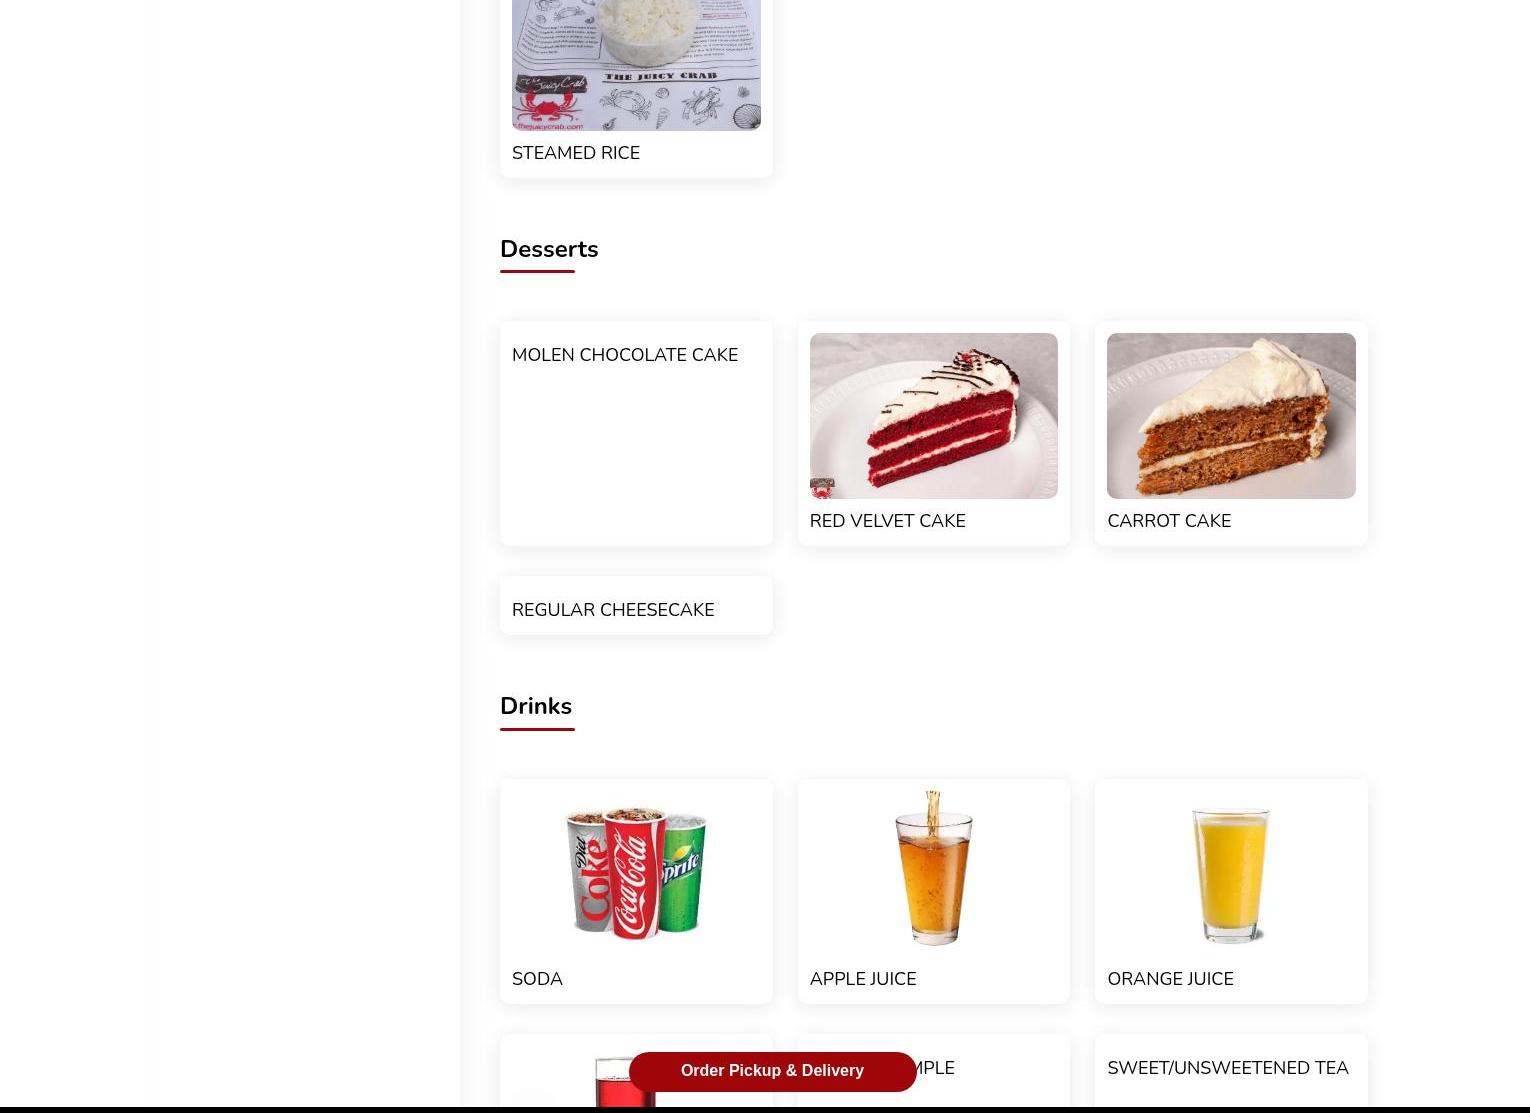Viewport: 1530px width, 1113px height.
Task: Jump to the Desserts section heading
Action: pyautogui.click(x=549, y=249)
